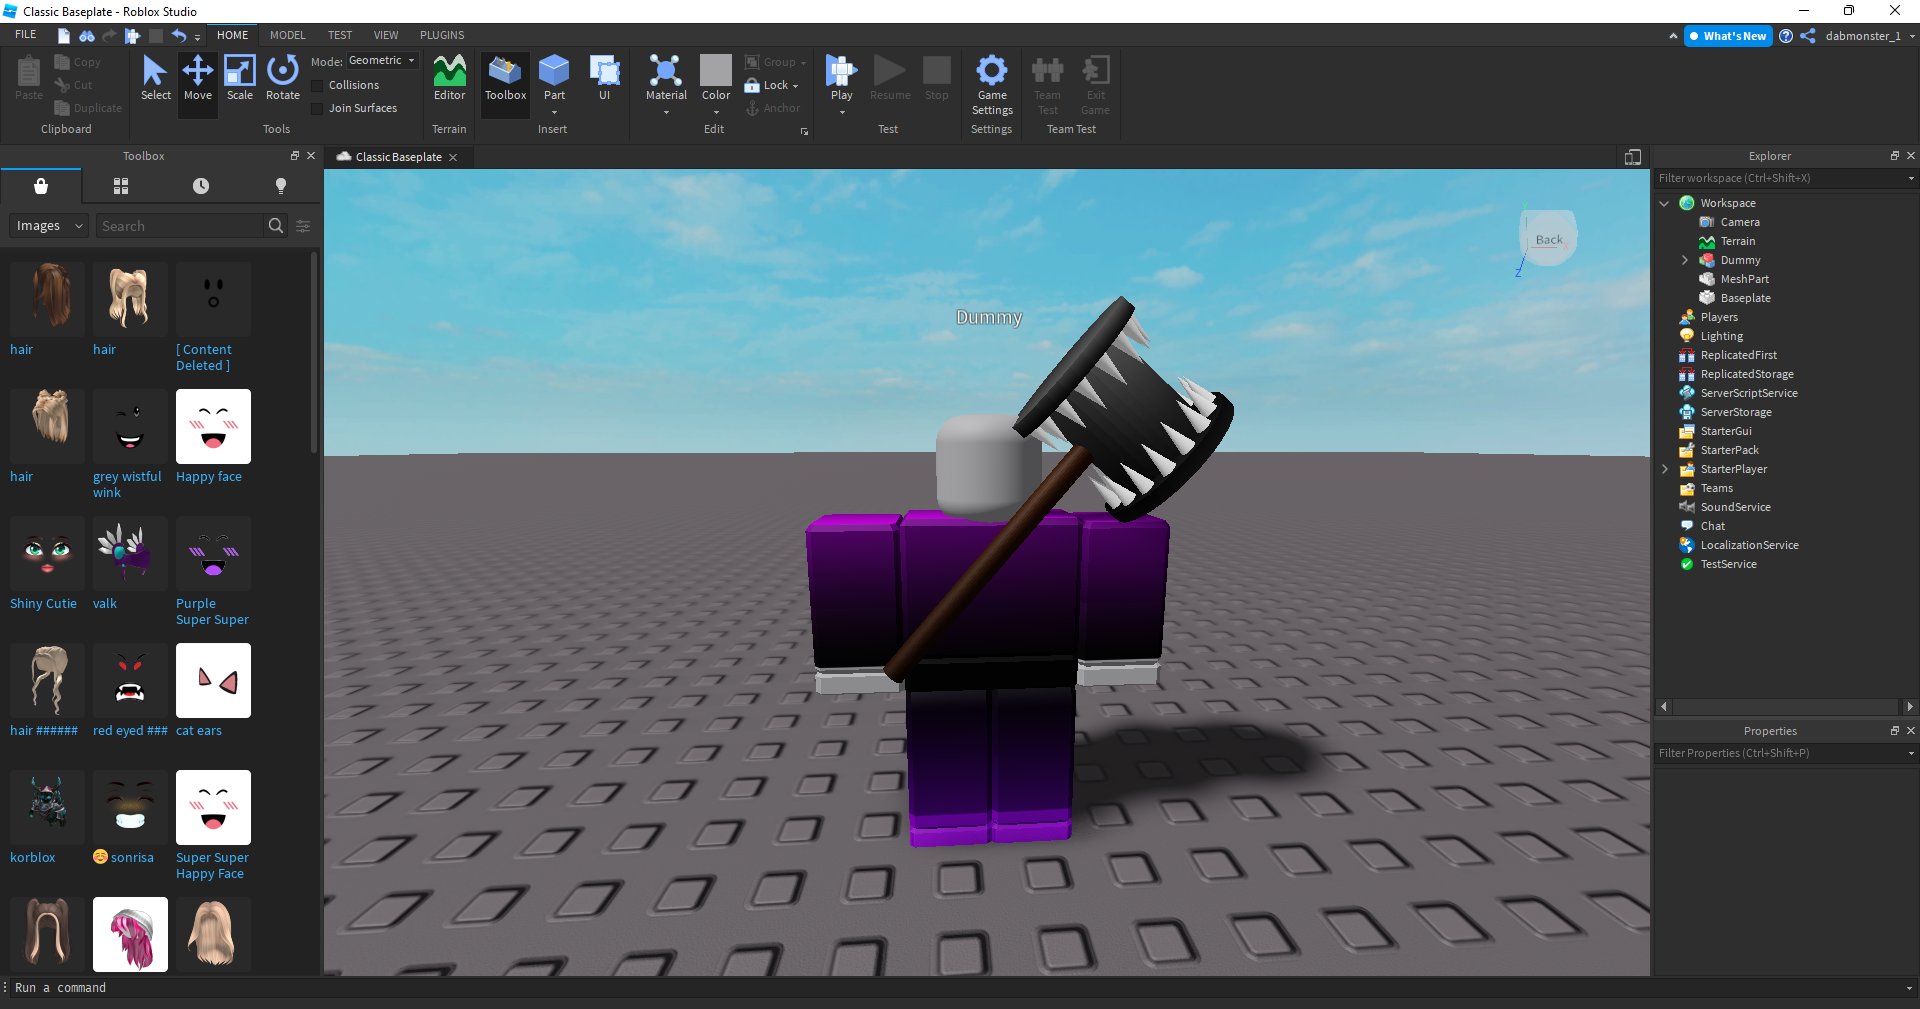Switch to the TEST ribbon tab

click(340, 35)
